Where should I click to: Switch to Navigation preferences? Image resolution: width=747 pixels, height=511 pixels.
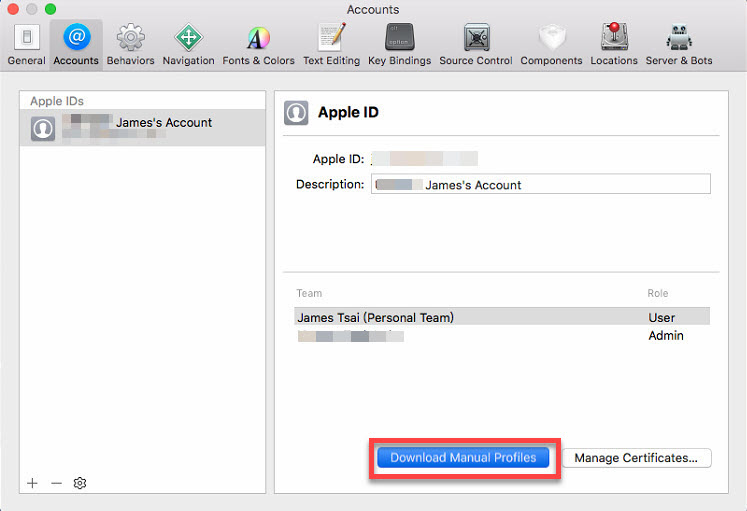pos(189,45)
